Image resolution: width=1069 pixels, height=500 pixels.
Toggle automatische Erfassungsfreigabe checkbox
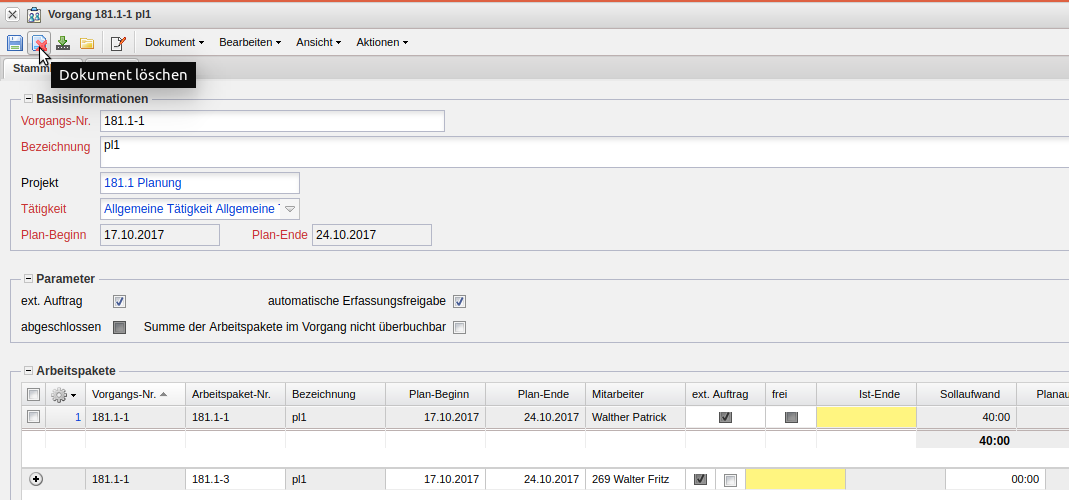click(x=460, y=301)
